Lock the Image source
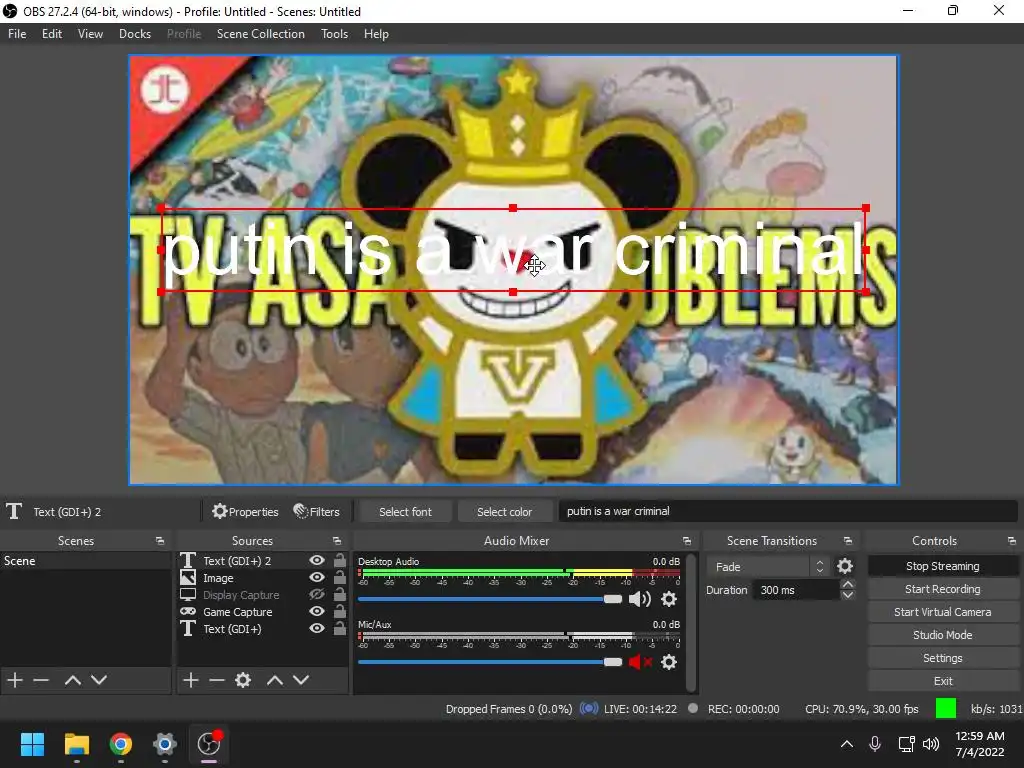 (340, 577)
